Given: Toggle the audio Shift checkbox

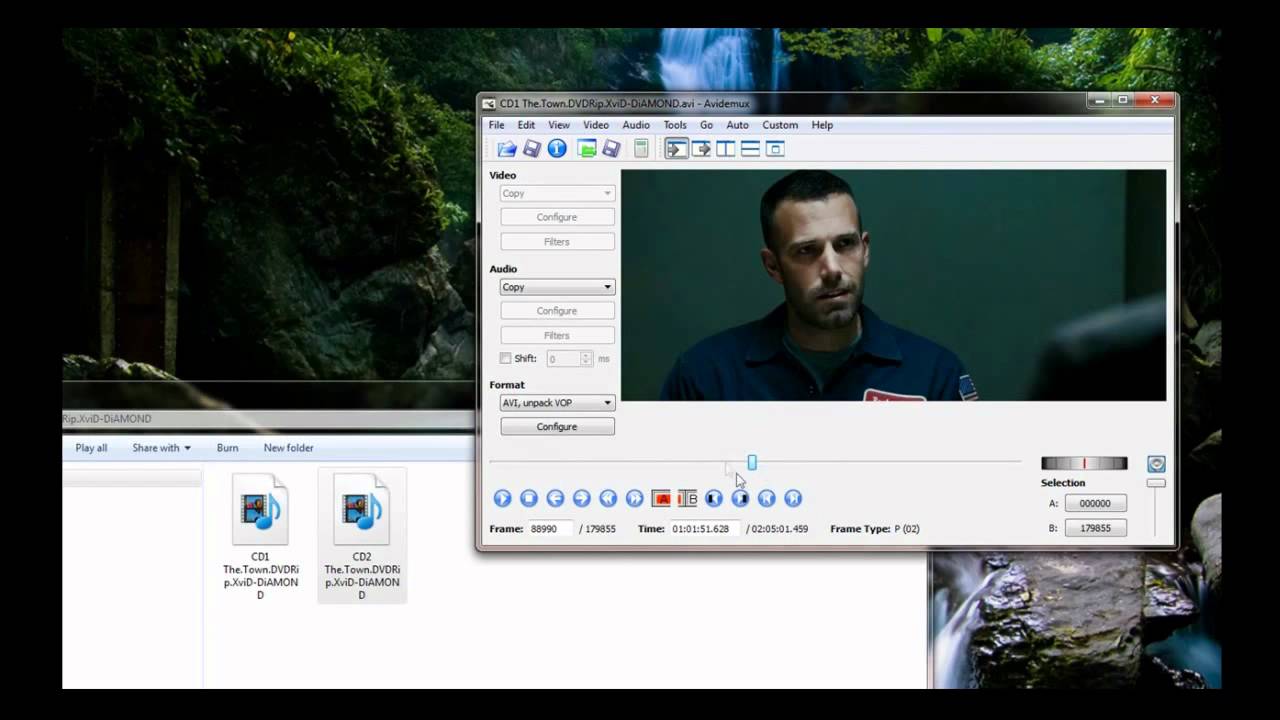Looking at the screenshot, I should click(x=505, y=358).
